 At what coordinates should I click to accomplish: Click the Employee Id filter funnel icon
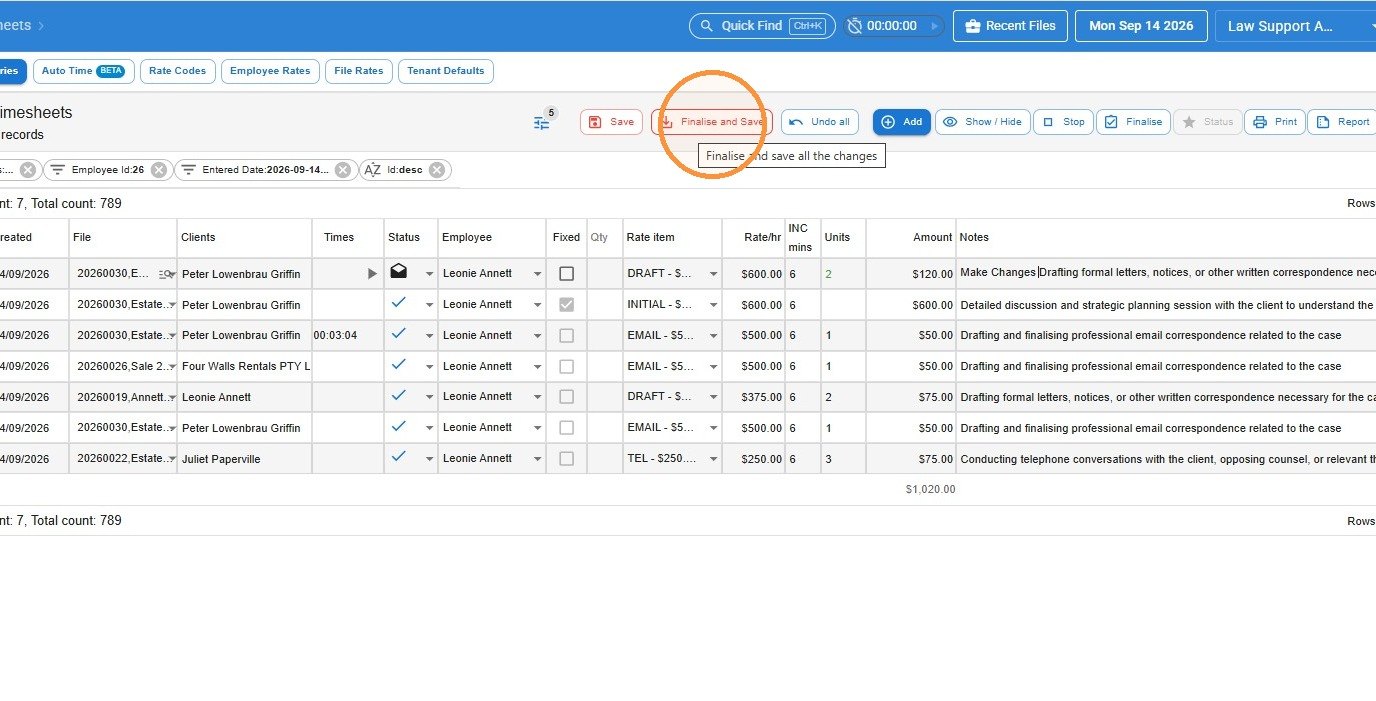[x=58, y=170]
